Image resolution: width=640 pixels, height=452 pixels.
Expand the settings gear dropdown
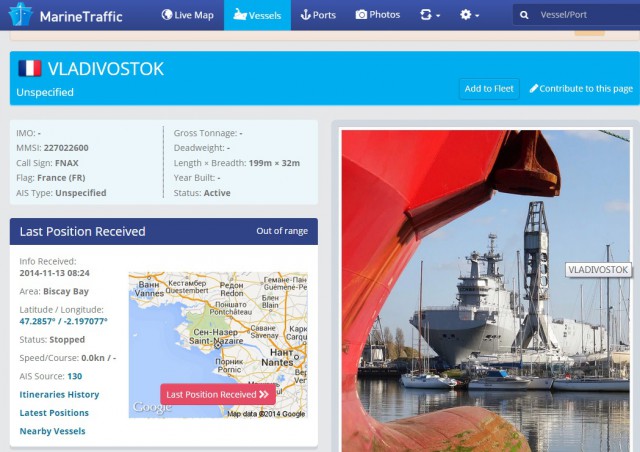pyautogui.click(x=469, y=15)
